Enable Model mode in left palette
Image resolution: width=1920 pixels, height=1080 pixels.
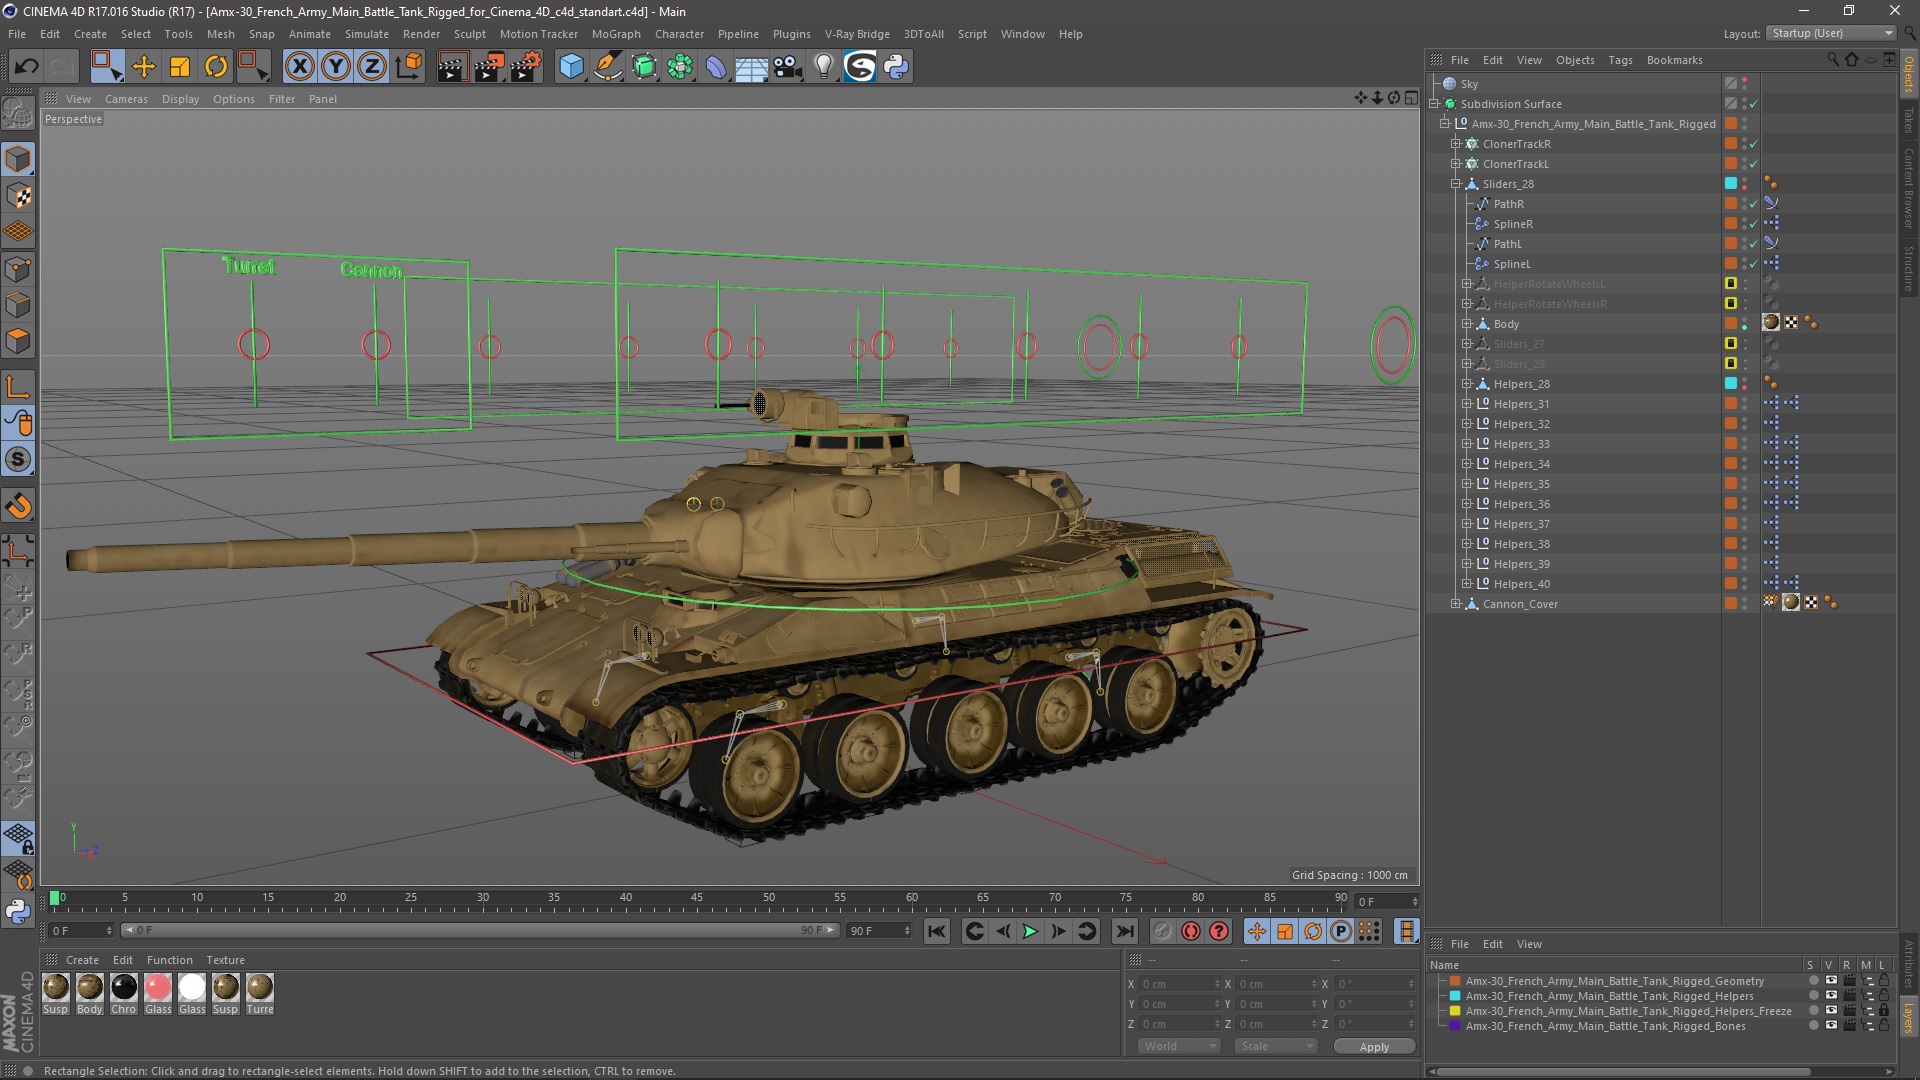[18, 160]
